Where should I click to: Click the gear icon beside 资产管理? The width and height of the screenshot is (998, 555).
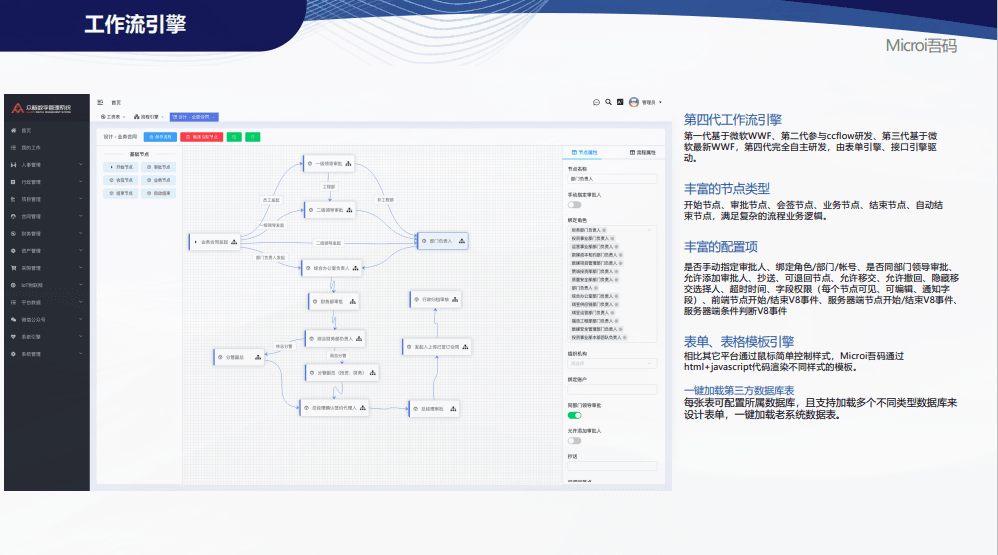coord(13,251)
